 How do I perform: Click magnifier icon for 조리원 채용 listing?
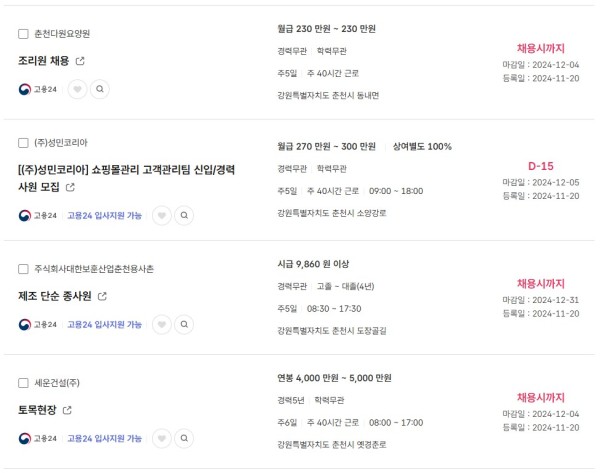(x=100, y=89)
